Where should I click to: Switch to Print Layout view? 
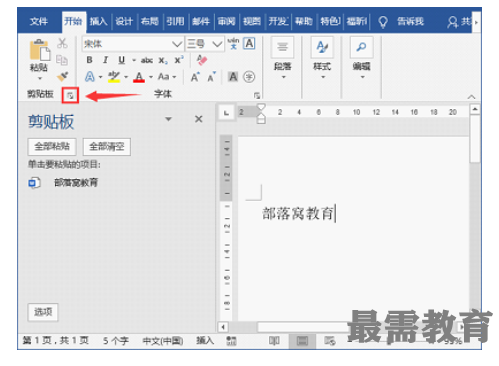tap(302, 341)
